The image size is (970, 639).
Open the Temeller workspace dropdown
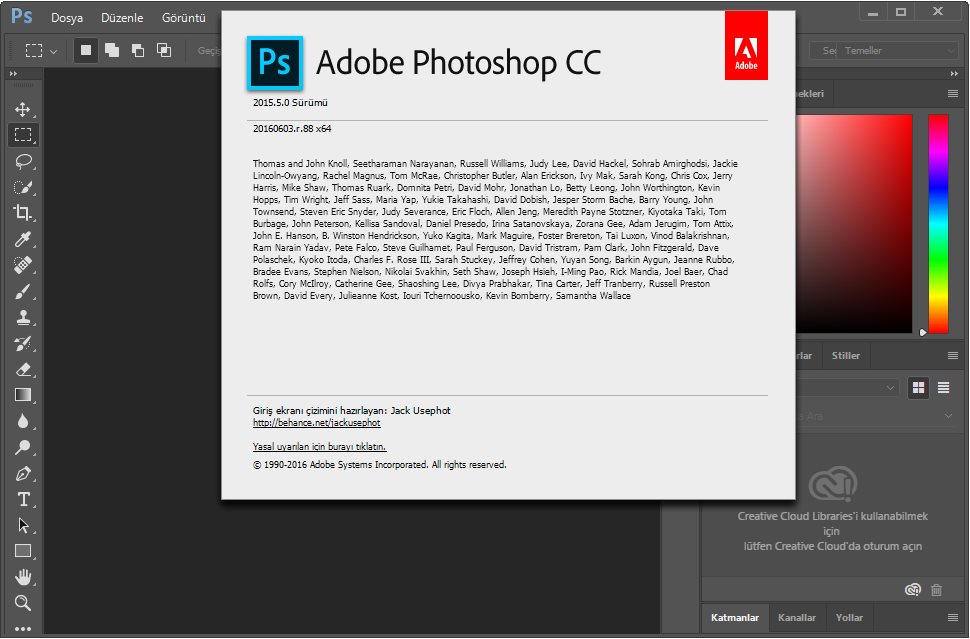(x=899, y=50)
